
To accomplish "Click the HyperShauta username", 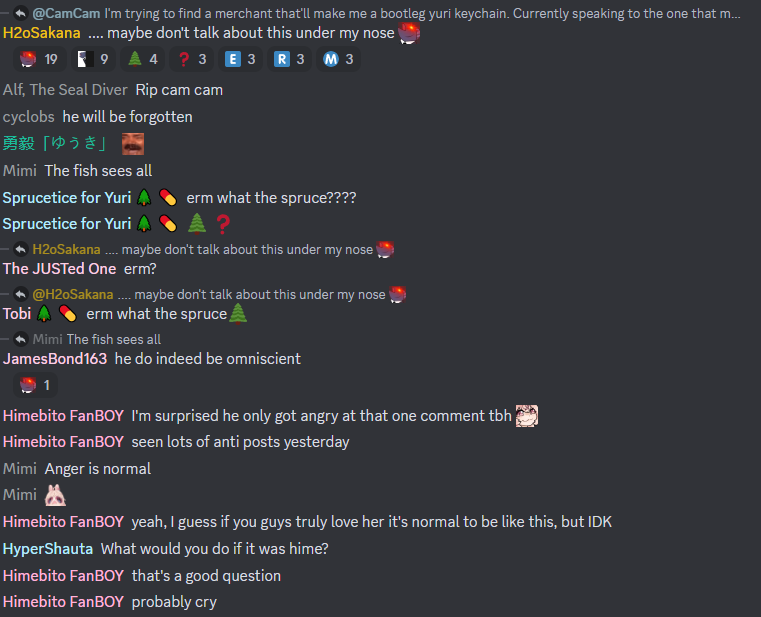I will tap(48, 549).
